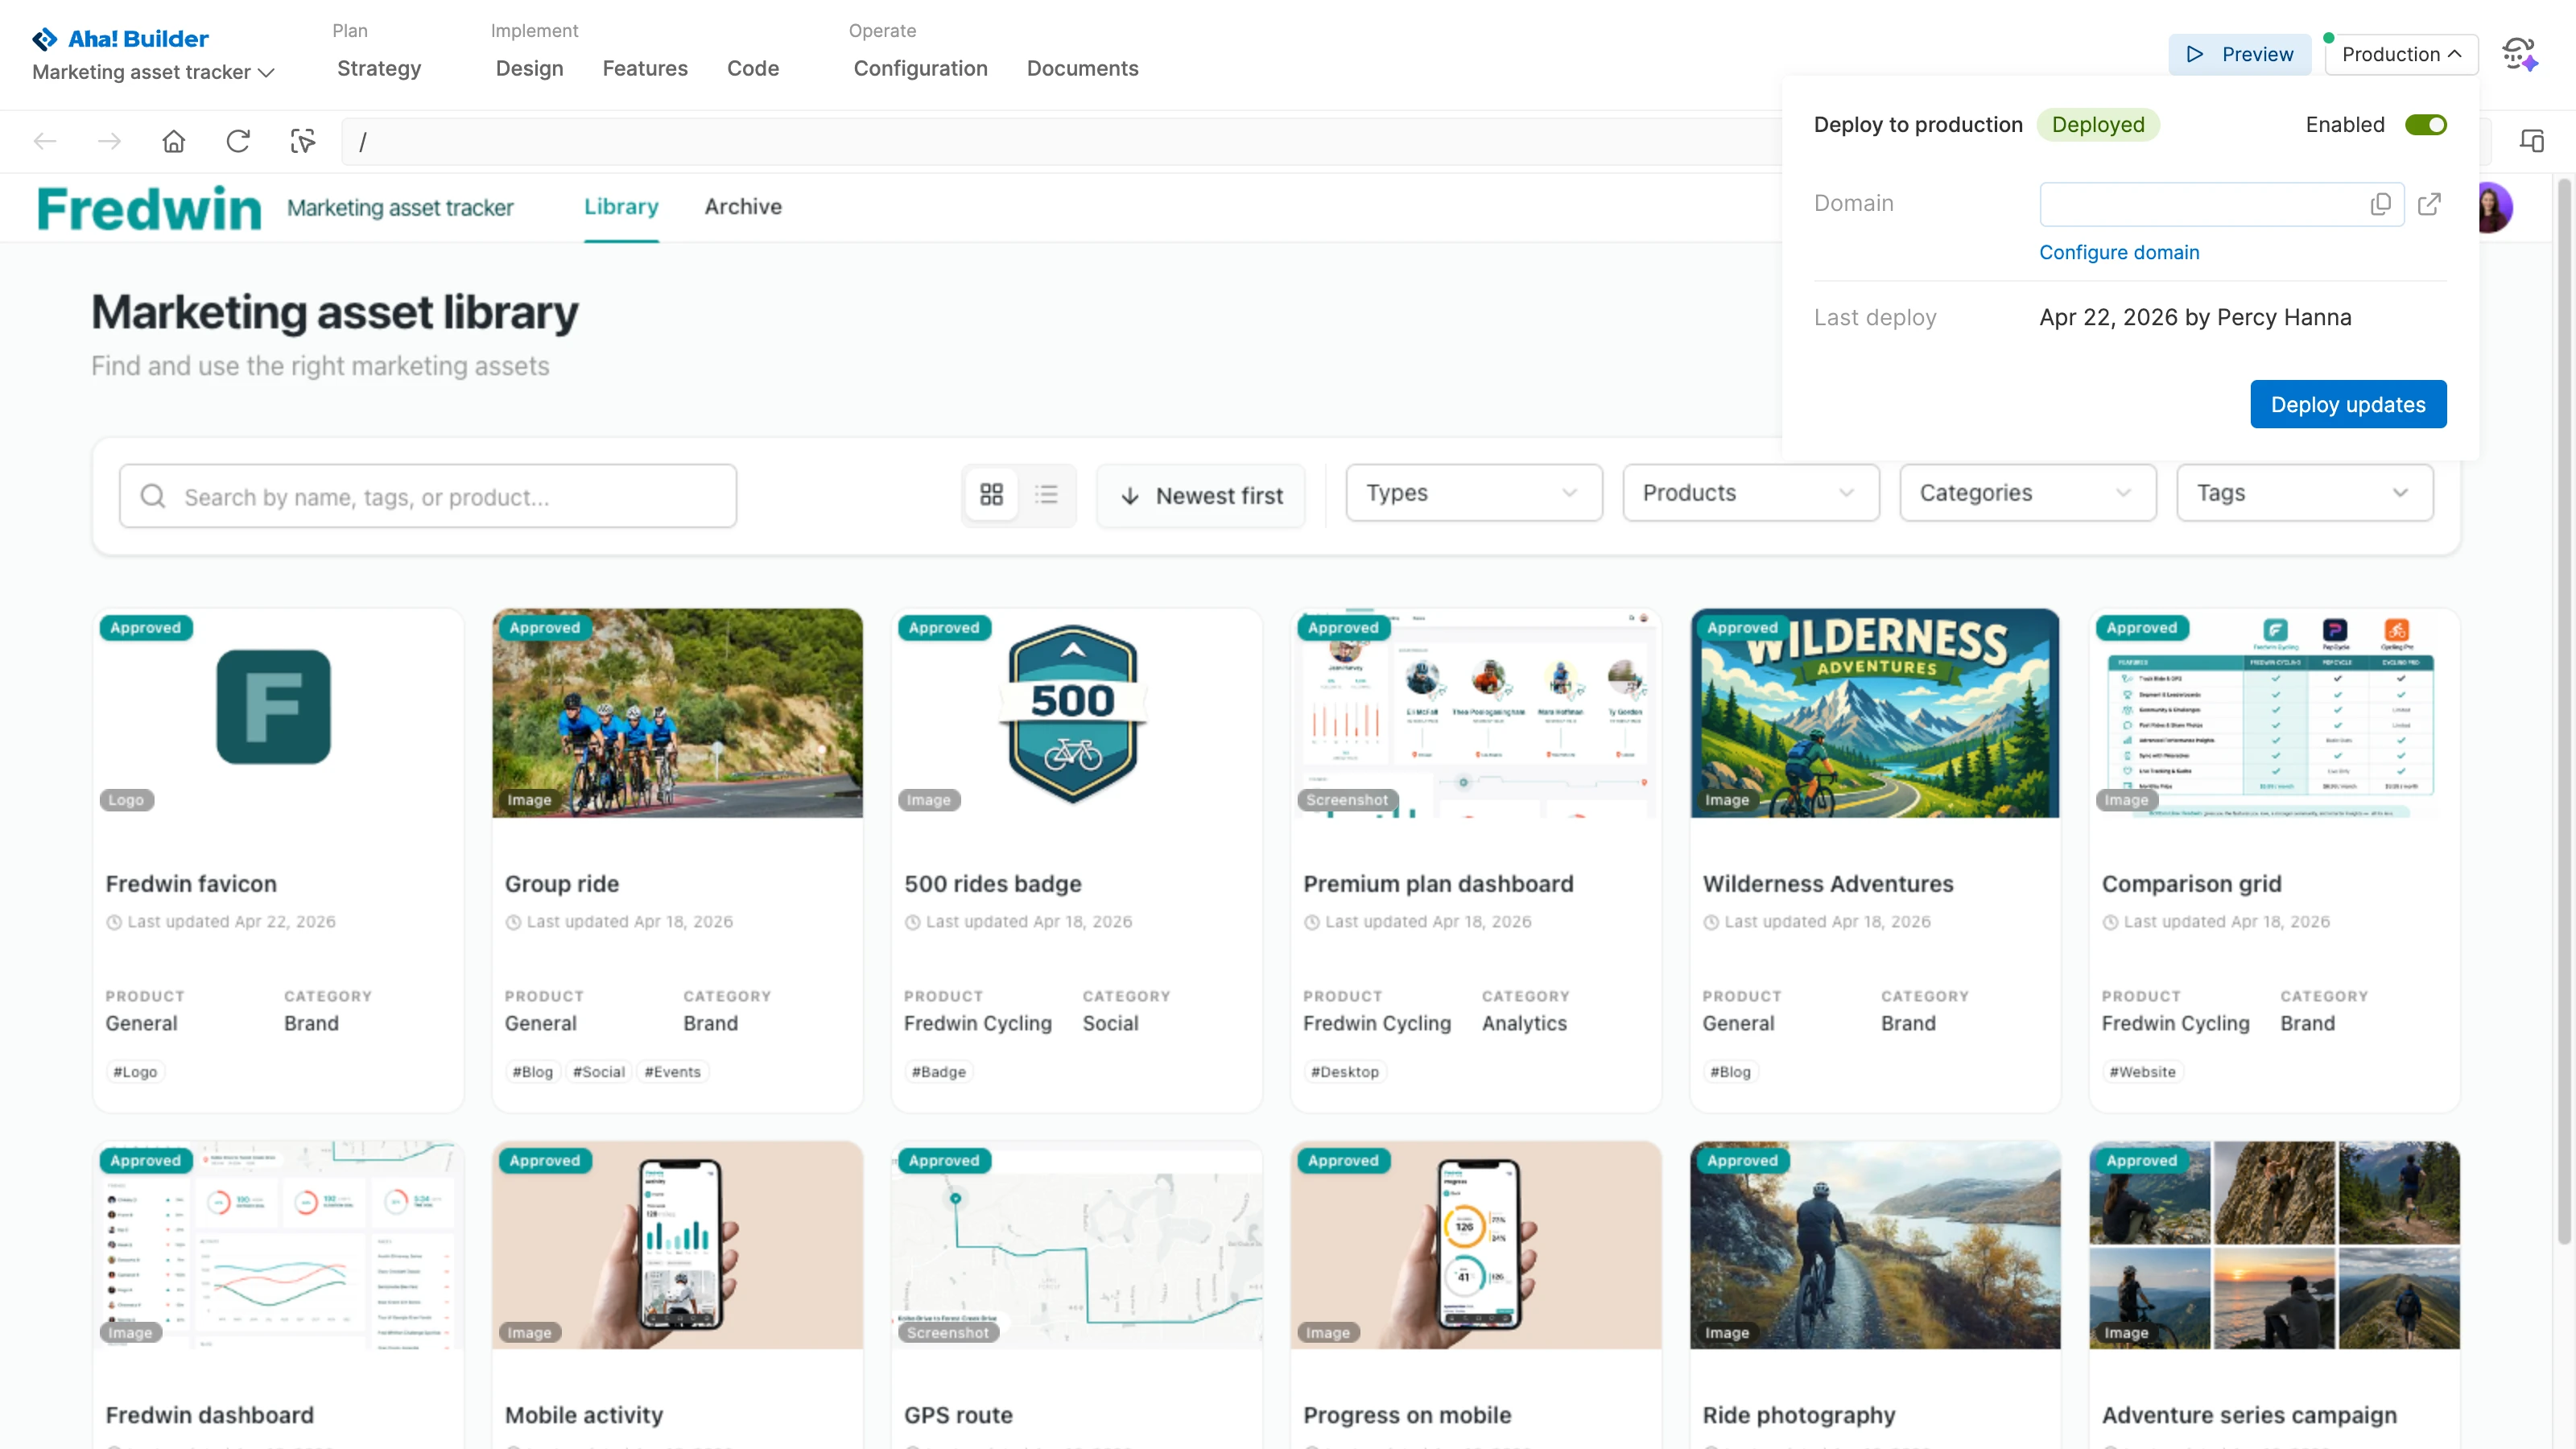This screenshot has height=1449, width=2576.
Task: Open the Categories filter dropdown
Action: click(2027, 493)
